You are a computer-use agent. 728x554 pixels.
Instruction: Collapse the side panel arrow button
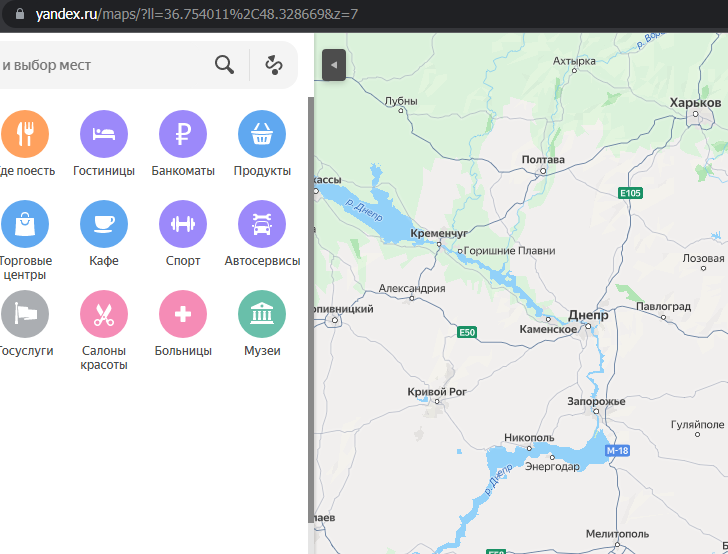(x=334, y=65)
